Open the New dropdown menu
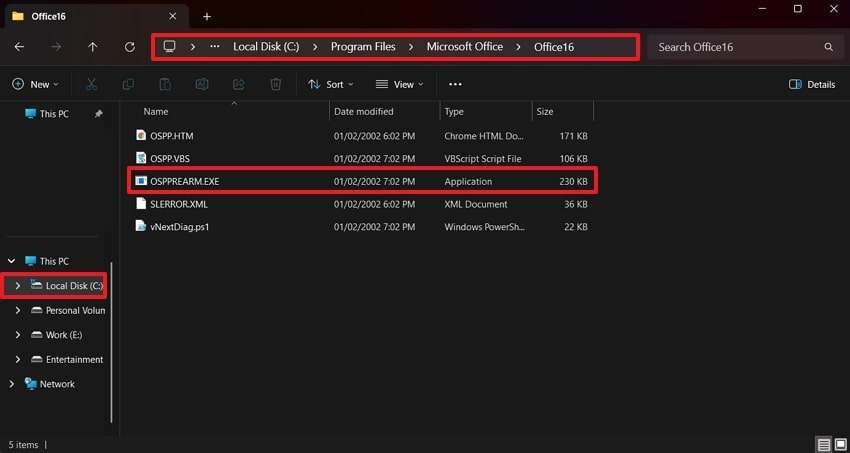The width and height of the screenshot is (850, 453). pyautogui.click(x=35, y=85)
